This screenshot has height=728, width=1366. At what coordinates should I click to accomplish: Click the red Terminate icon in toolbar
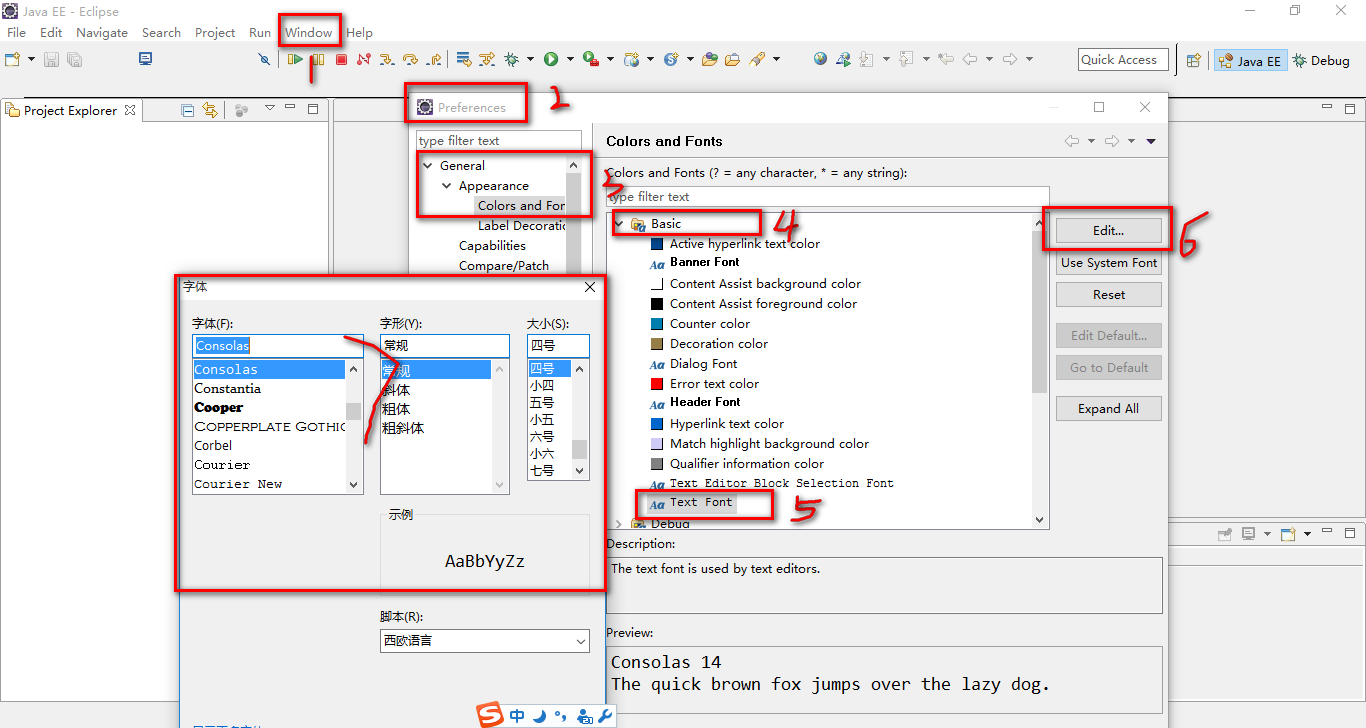tap(341, 60)
